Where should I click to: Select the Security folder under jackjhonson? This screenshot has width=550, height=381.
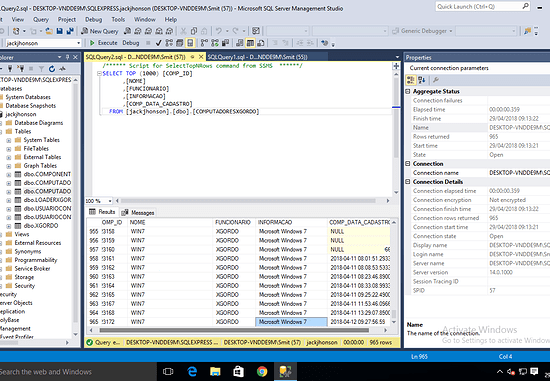[x=25, y=286]
